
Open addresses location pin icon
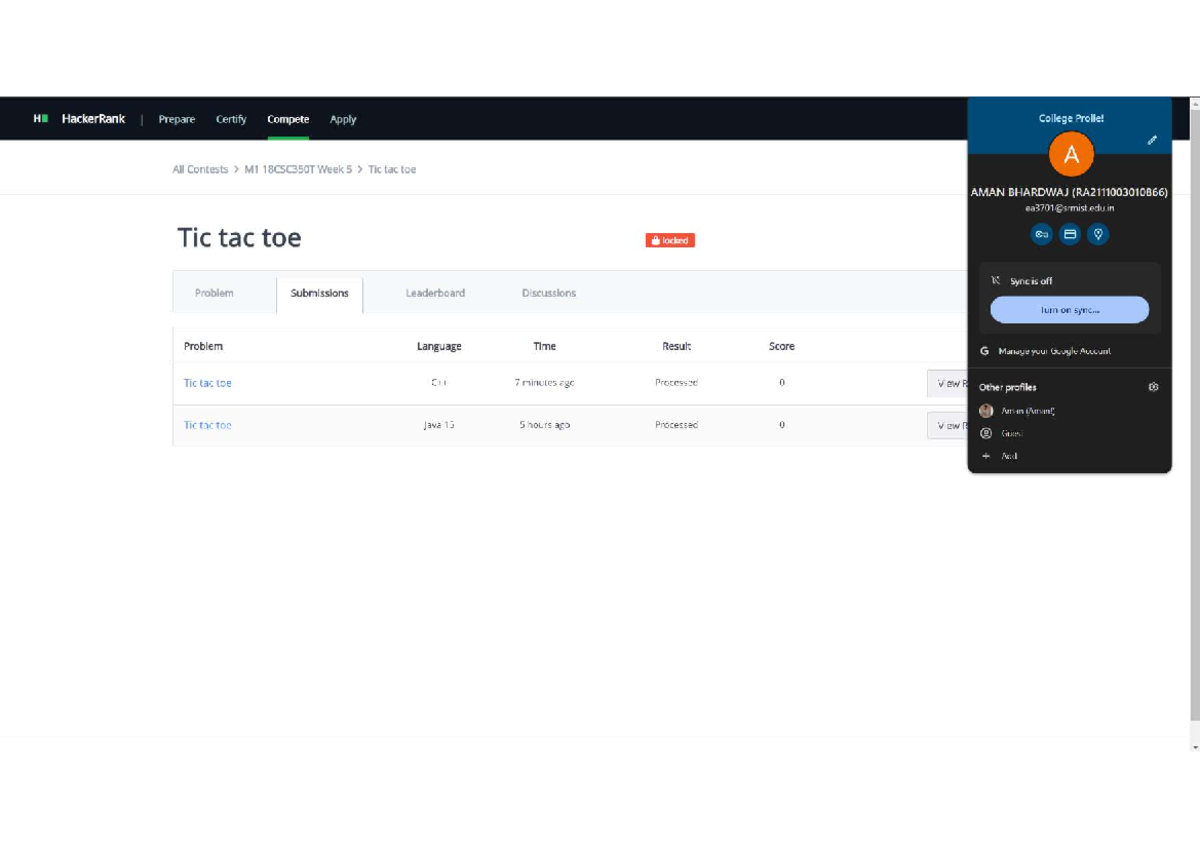(1098, 234)
